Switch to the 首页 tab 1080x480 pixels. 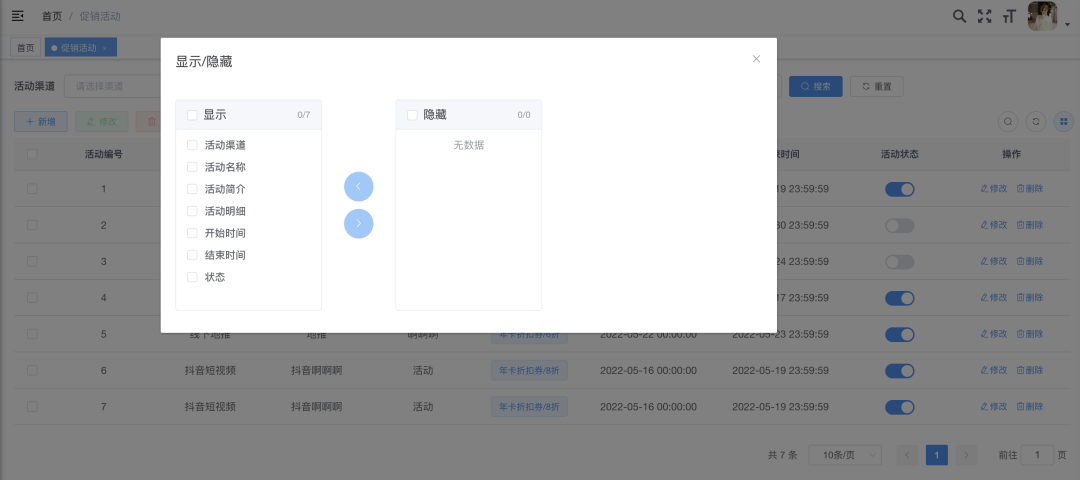tap(23, 47)
